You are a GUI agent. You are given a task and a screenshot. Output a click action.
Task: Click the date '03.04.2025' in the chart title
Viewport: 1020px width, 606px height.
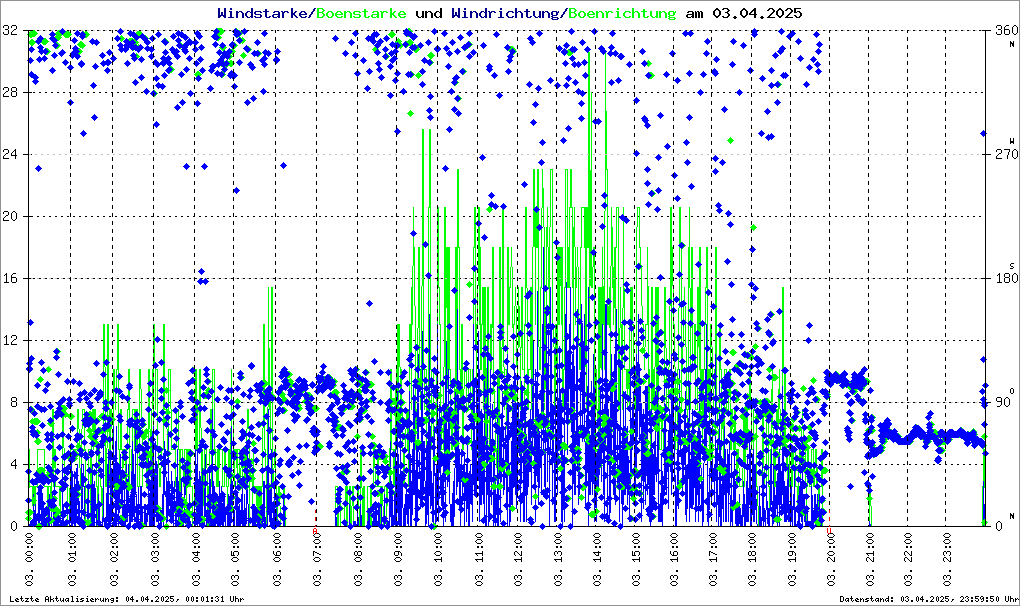757,13
